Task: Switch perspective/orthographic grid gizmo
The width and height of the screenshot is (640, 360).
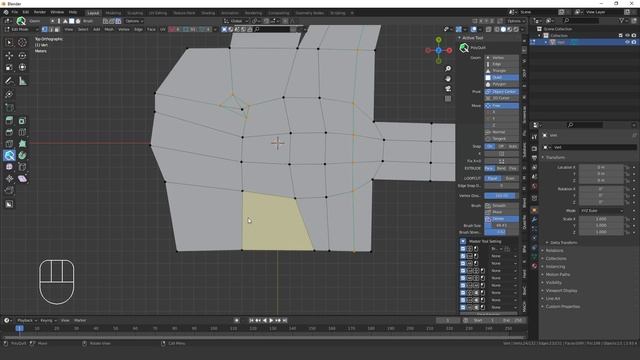Action: 448,98
